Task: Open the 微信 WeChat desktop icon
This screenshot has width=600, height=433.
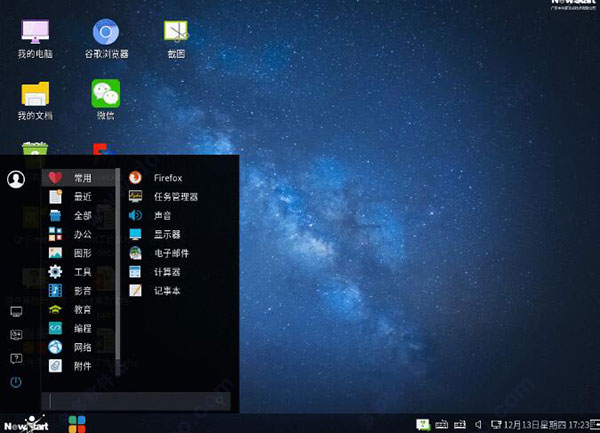Action: point(106,100)
